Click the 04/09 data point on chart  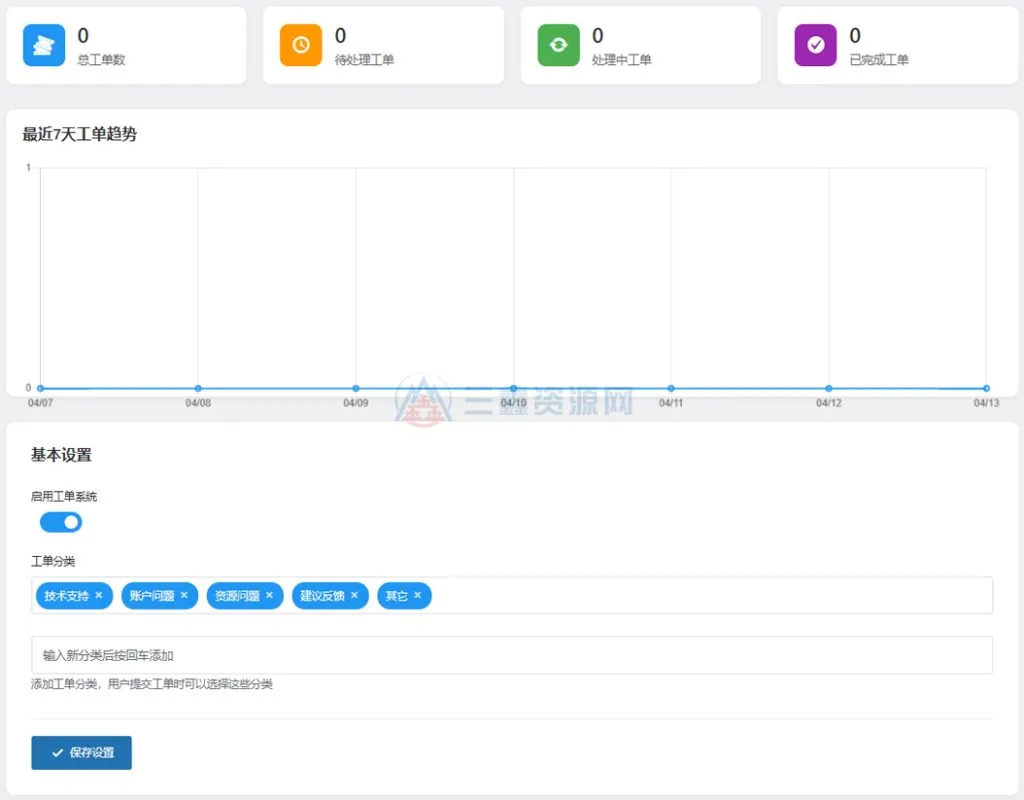coord(356,388)
